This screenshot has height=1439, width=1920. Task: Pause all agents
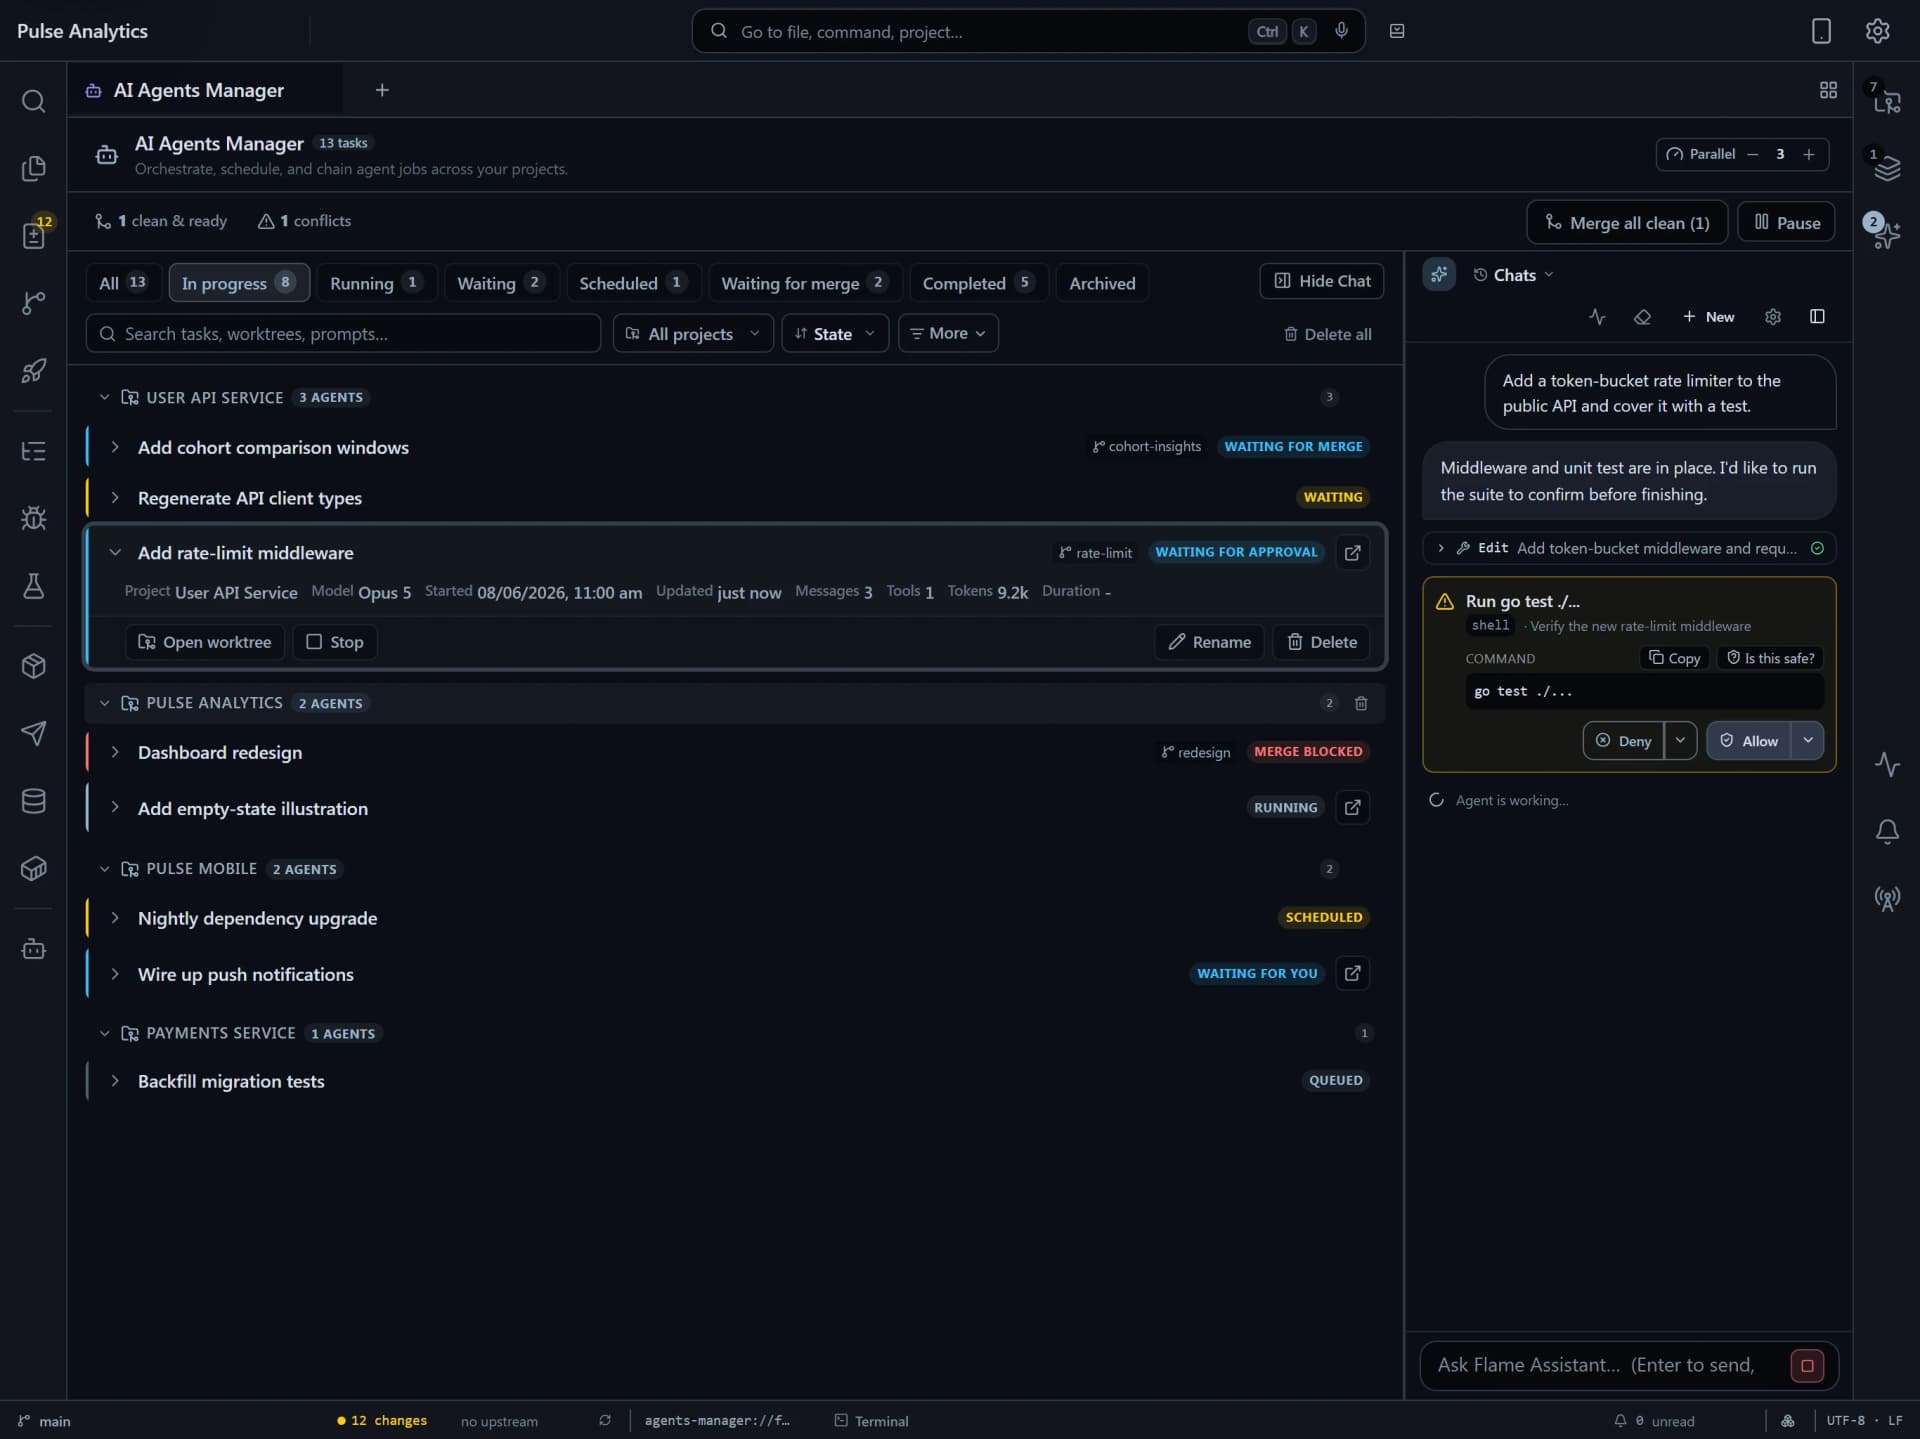pos(1786,222)
